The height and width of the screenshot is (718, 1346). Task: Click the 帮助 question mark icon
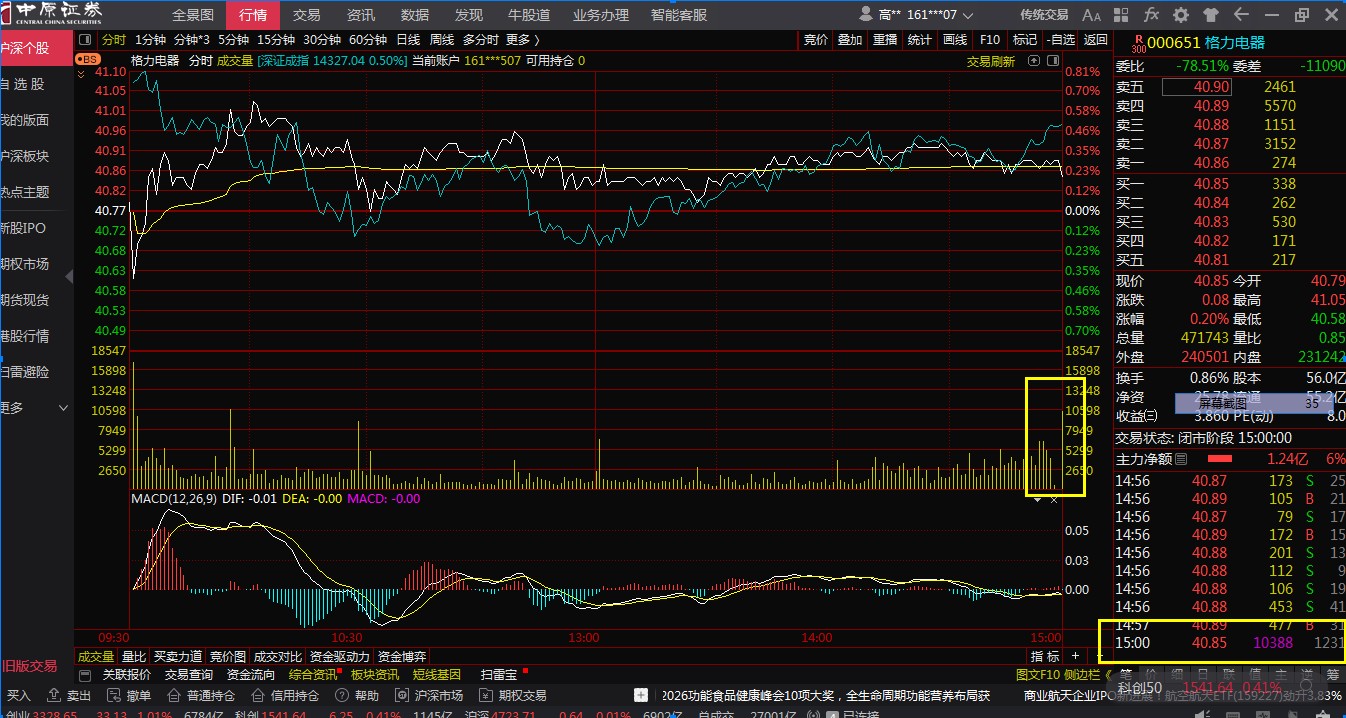click(343, 695)
